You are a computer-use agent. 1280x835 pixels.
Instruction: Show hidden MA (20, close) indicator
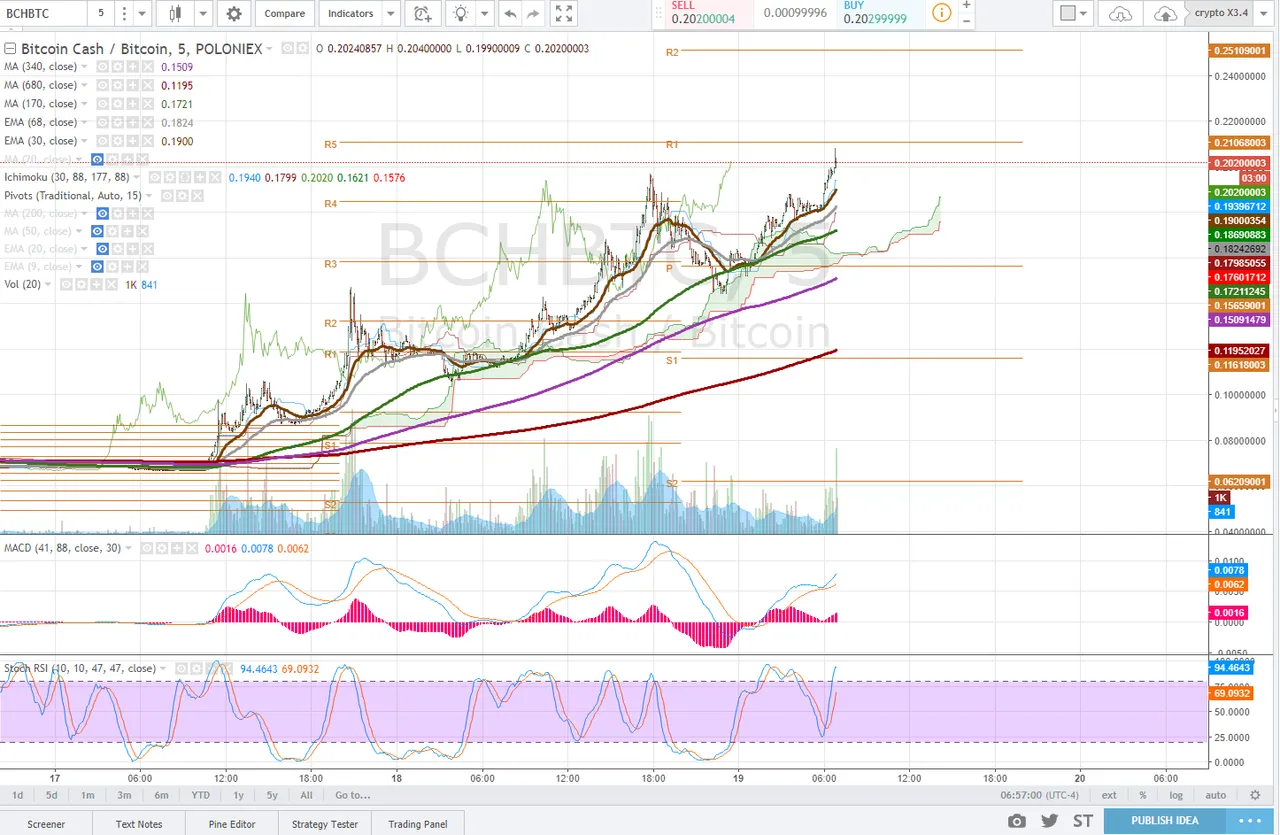(x=97, y=159)
